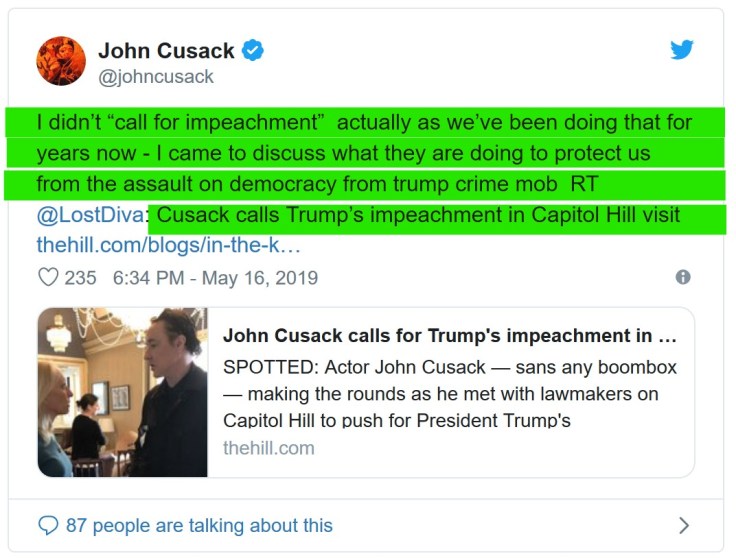
Task: Like the tweet with the heart icon
Action: pos(48,277)
